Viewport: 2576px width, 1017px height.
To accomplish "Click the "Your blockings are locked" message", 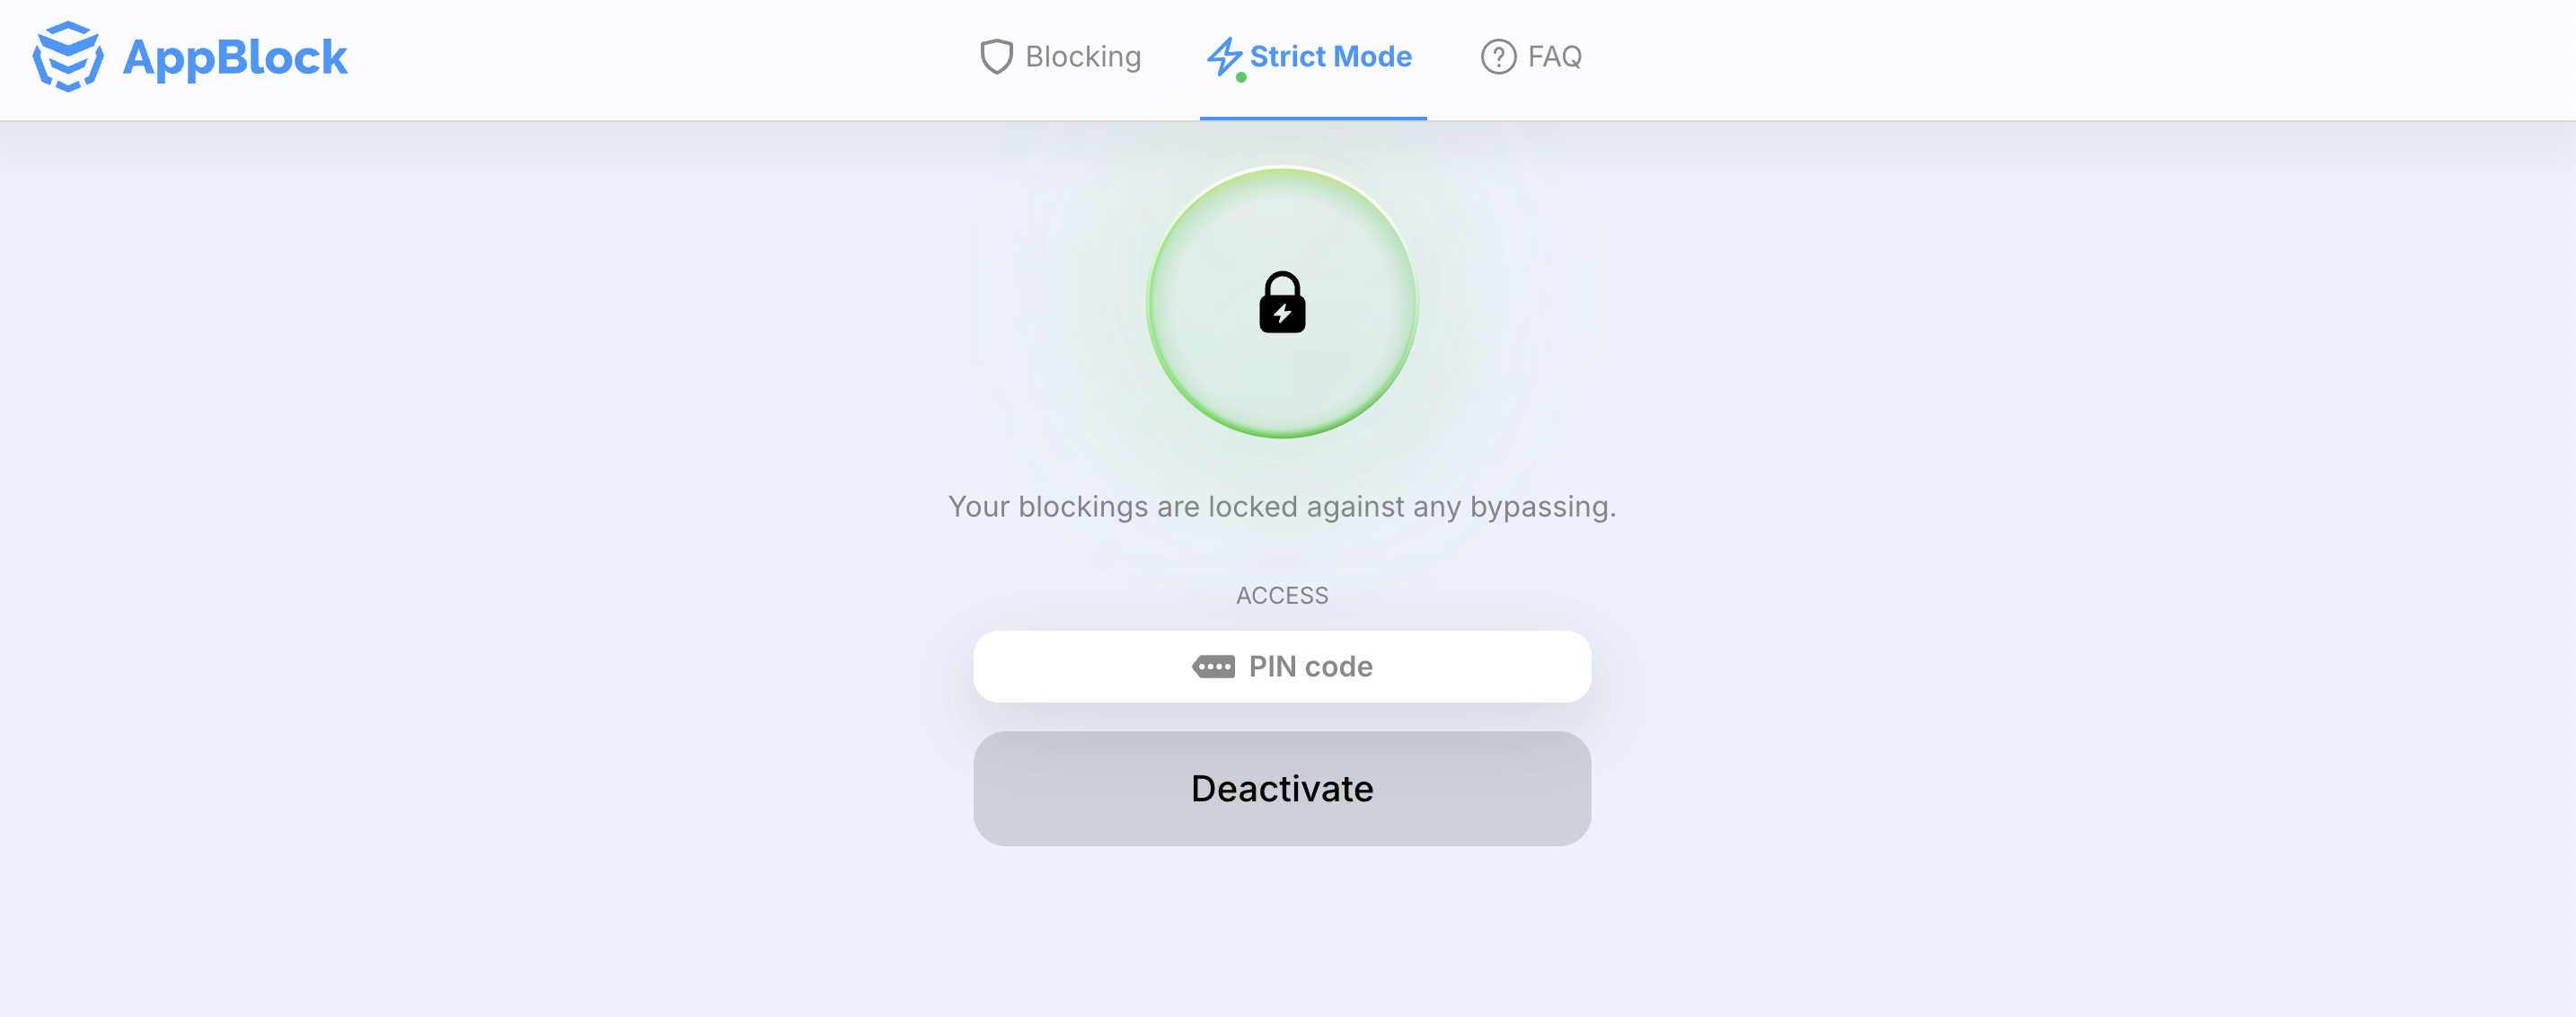I will click(x=1282, y=507).
